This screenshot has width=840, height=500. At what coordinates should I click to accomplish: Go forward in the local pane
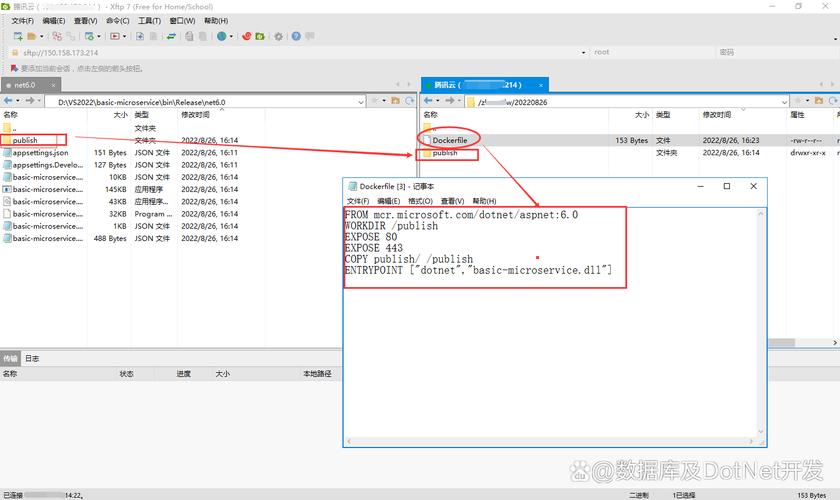coord(30,100)
